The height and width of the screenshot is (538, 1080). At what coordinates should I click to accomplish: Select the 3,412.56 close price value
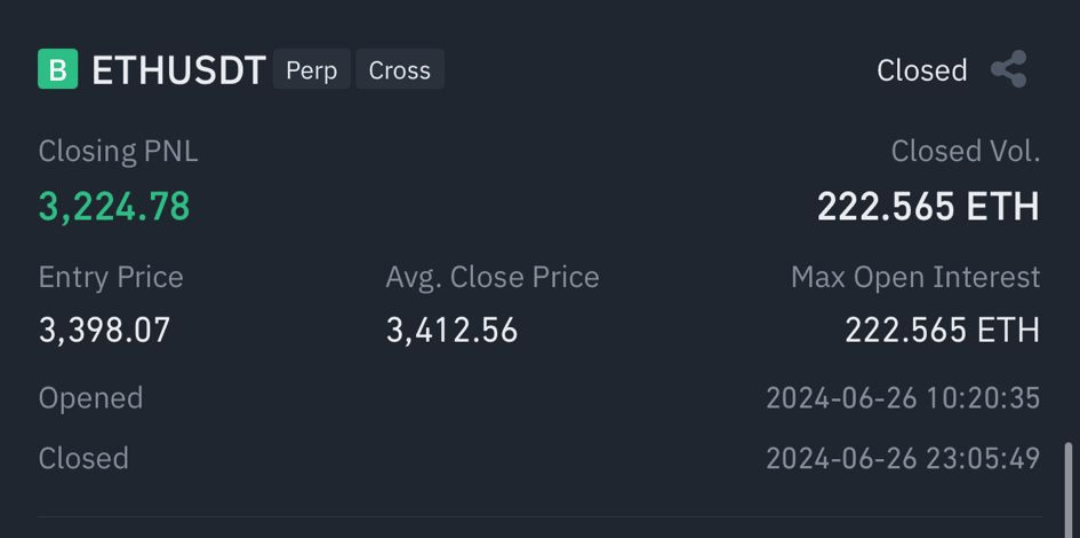(x=451, y=330)
